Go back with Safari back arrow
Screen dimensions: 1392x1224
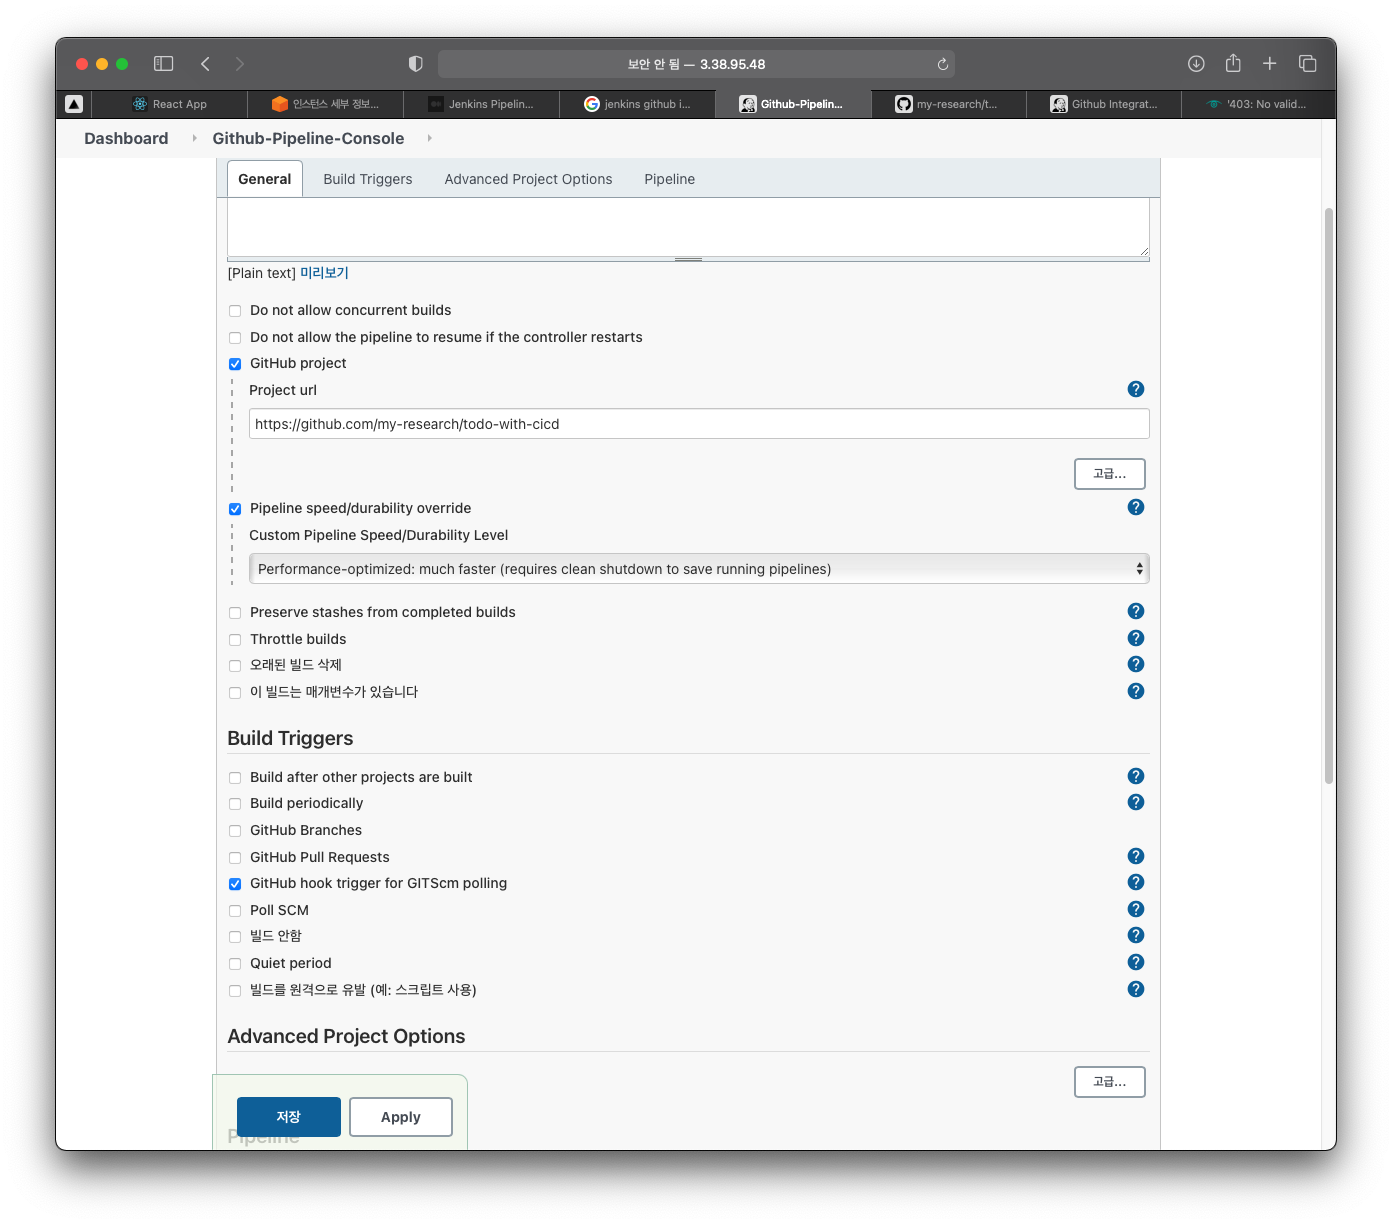(x=205, y=64)
